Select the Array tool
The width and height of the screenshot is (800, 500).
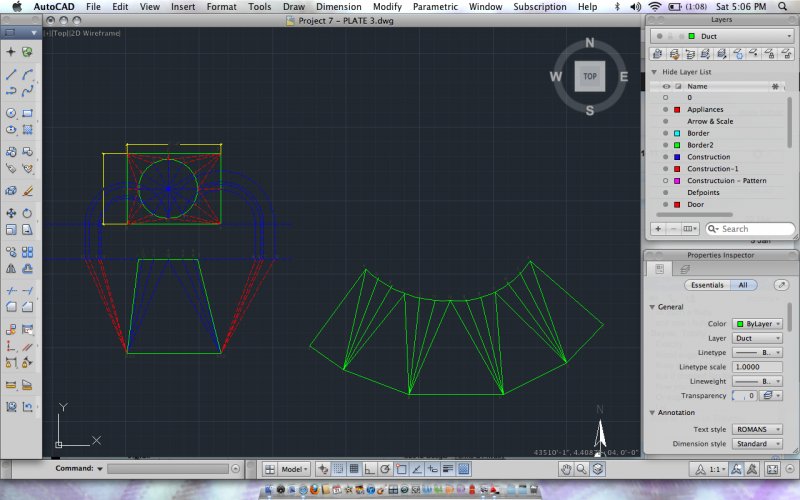28,252
